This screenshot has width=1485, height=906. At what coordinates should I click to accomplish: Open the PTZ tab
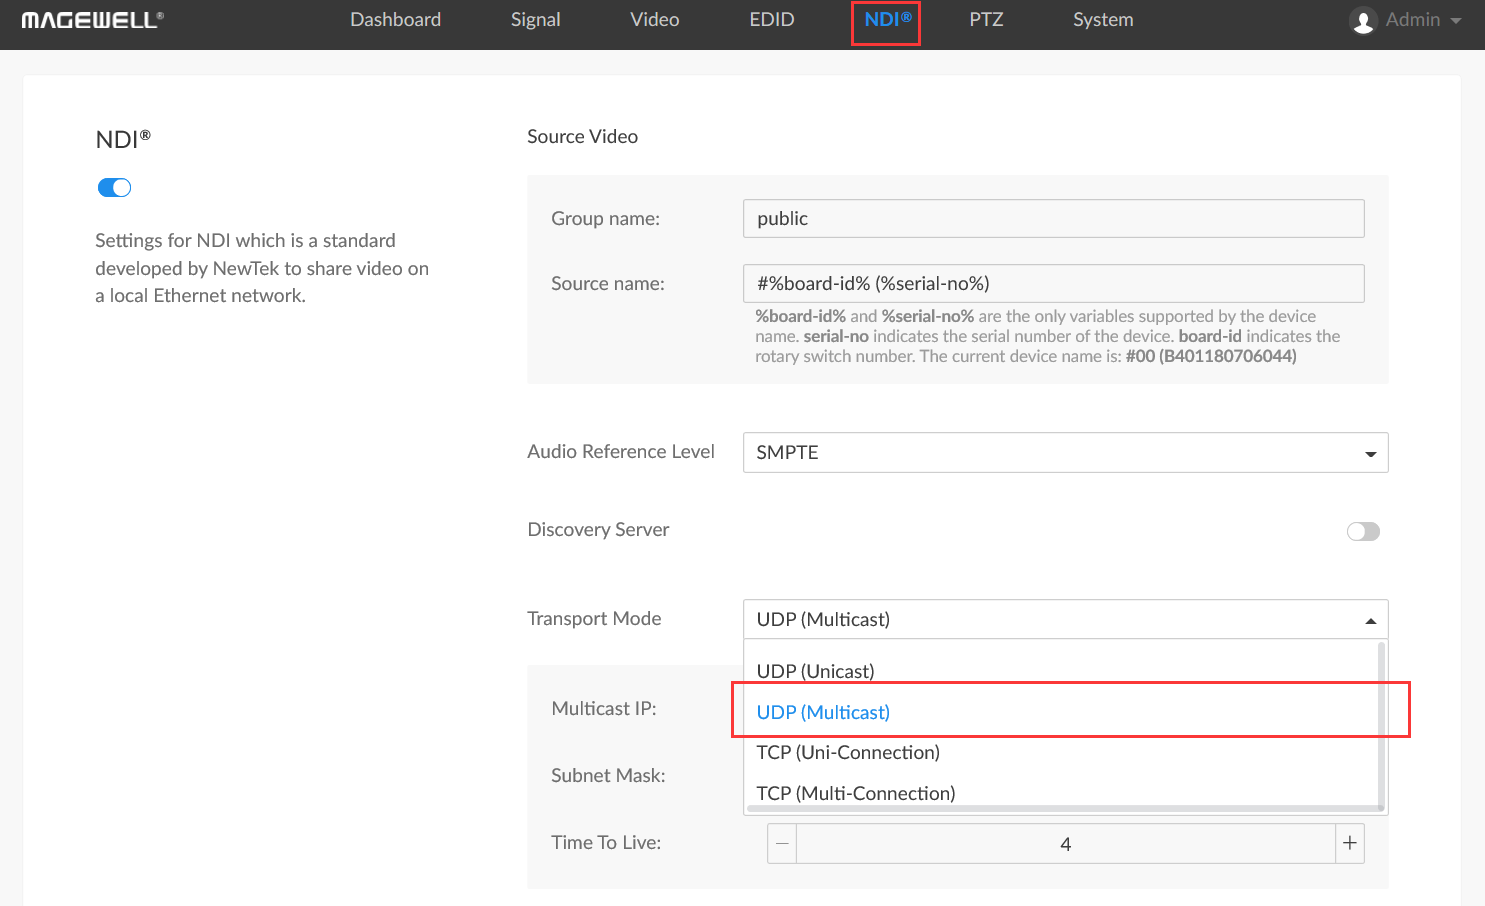pos(986,20)
